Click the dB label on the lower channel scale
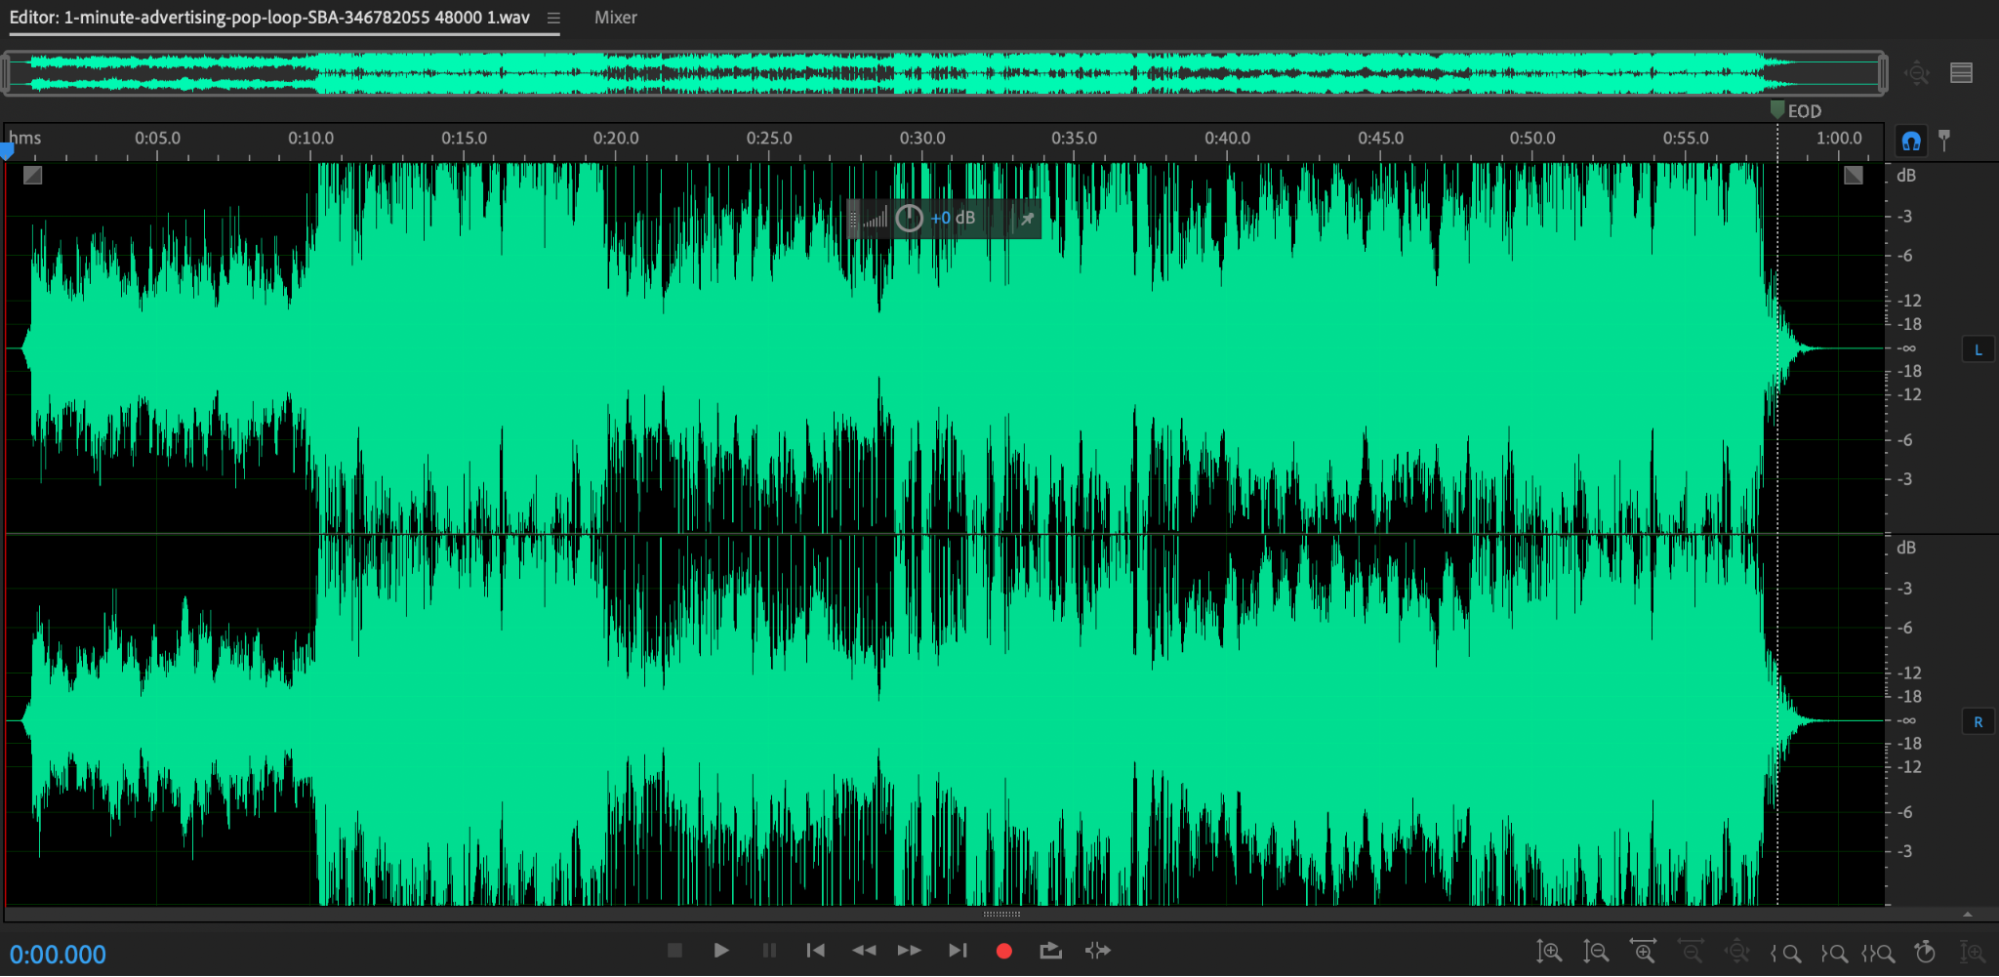This screenshot has width=1999, height=977. coord(1906,548)
